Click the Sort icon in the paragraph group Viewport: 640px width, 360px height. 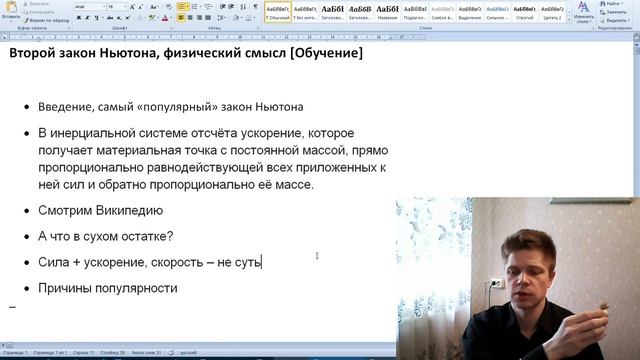(x=243, y=7)
